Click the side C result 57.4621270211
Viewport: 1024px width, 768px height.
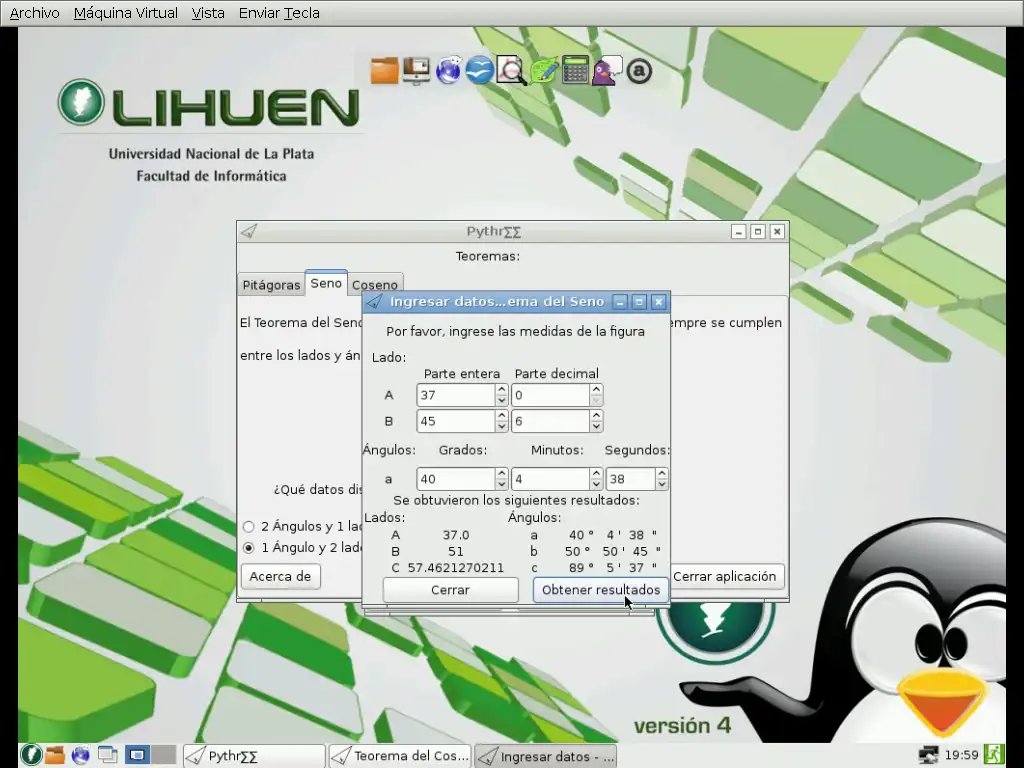pos(456,568)
